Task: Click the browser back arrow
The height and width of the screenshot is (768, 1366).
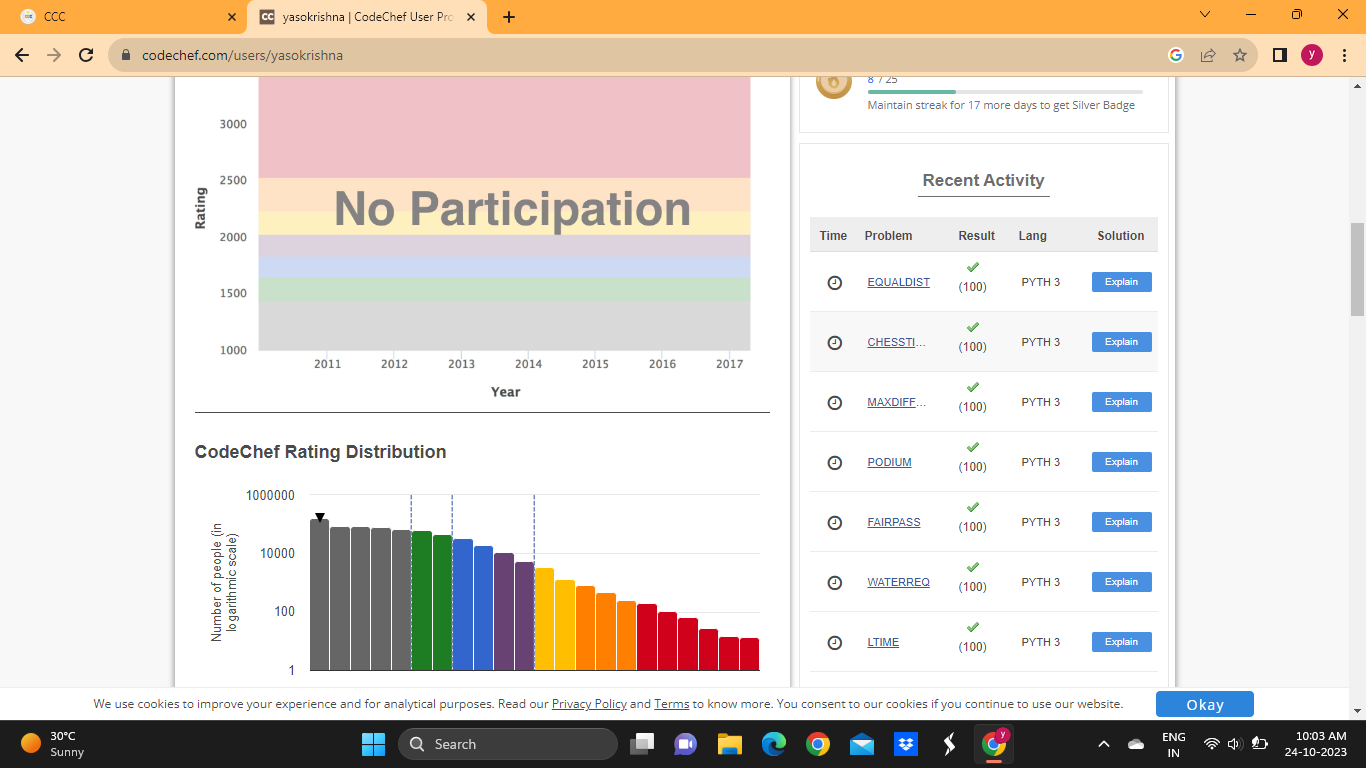Action: tap(22, 55)
